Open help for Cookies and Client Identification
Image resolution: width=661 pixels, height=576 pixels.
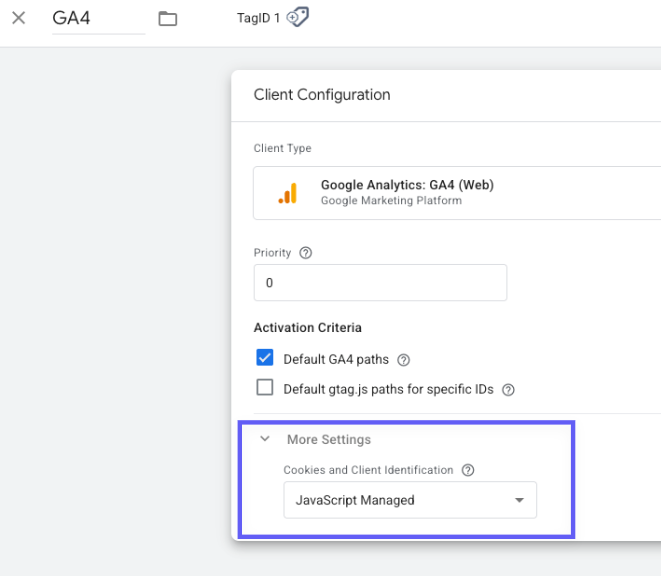[468, 470]
